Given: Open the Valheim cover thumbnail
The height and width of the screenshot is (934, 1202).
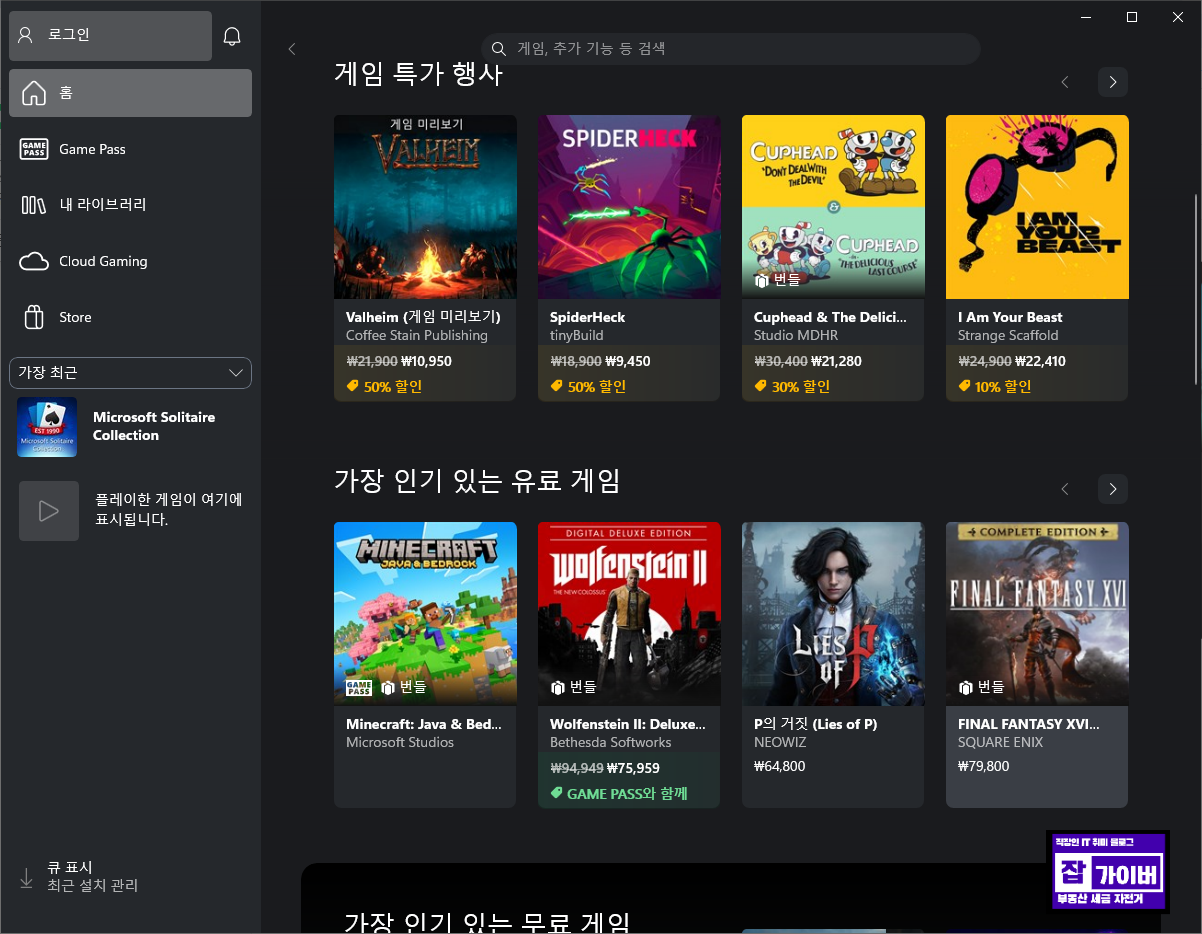Looking at the screenshot, I should pos(425,207).
